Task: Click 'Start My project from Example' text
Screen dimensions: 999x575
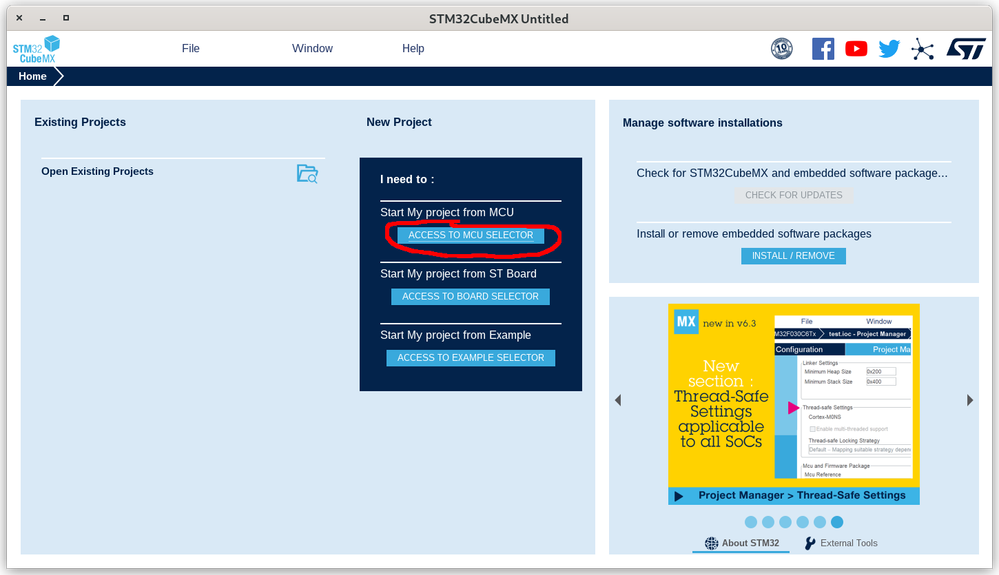Action: click(x=456, y=335)
